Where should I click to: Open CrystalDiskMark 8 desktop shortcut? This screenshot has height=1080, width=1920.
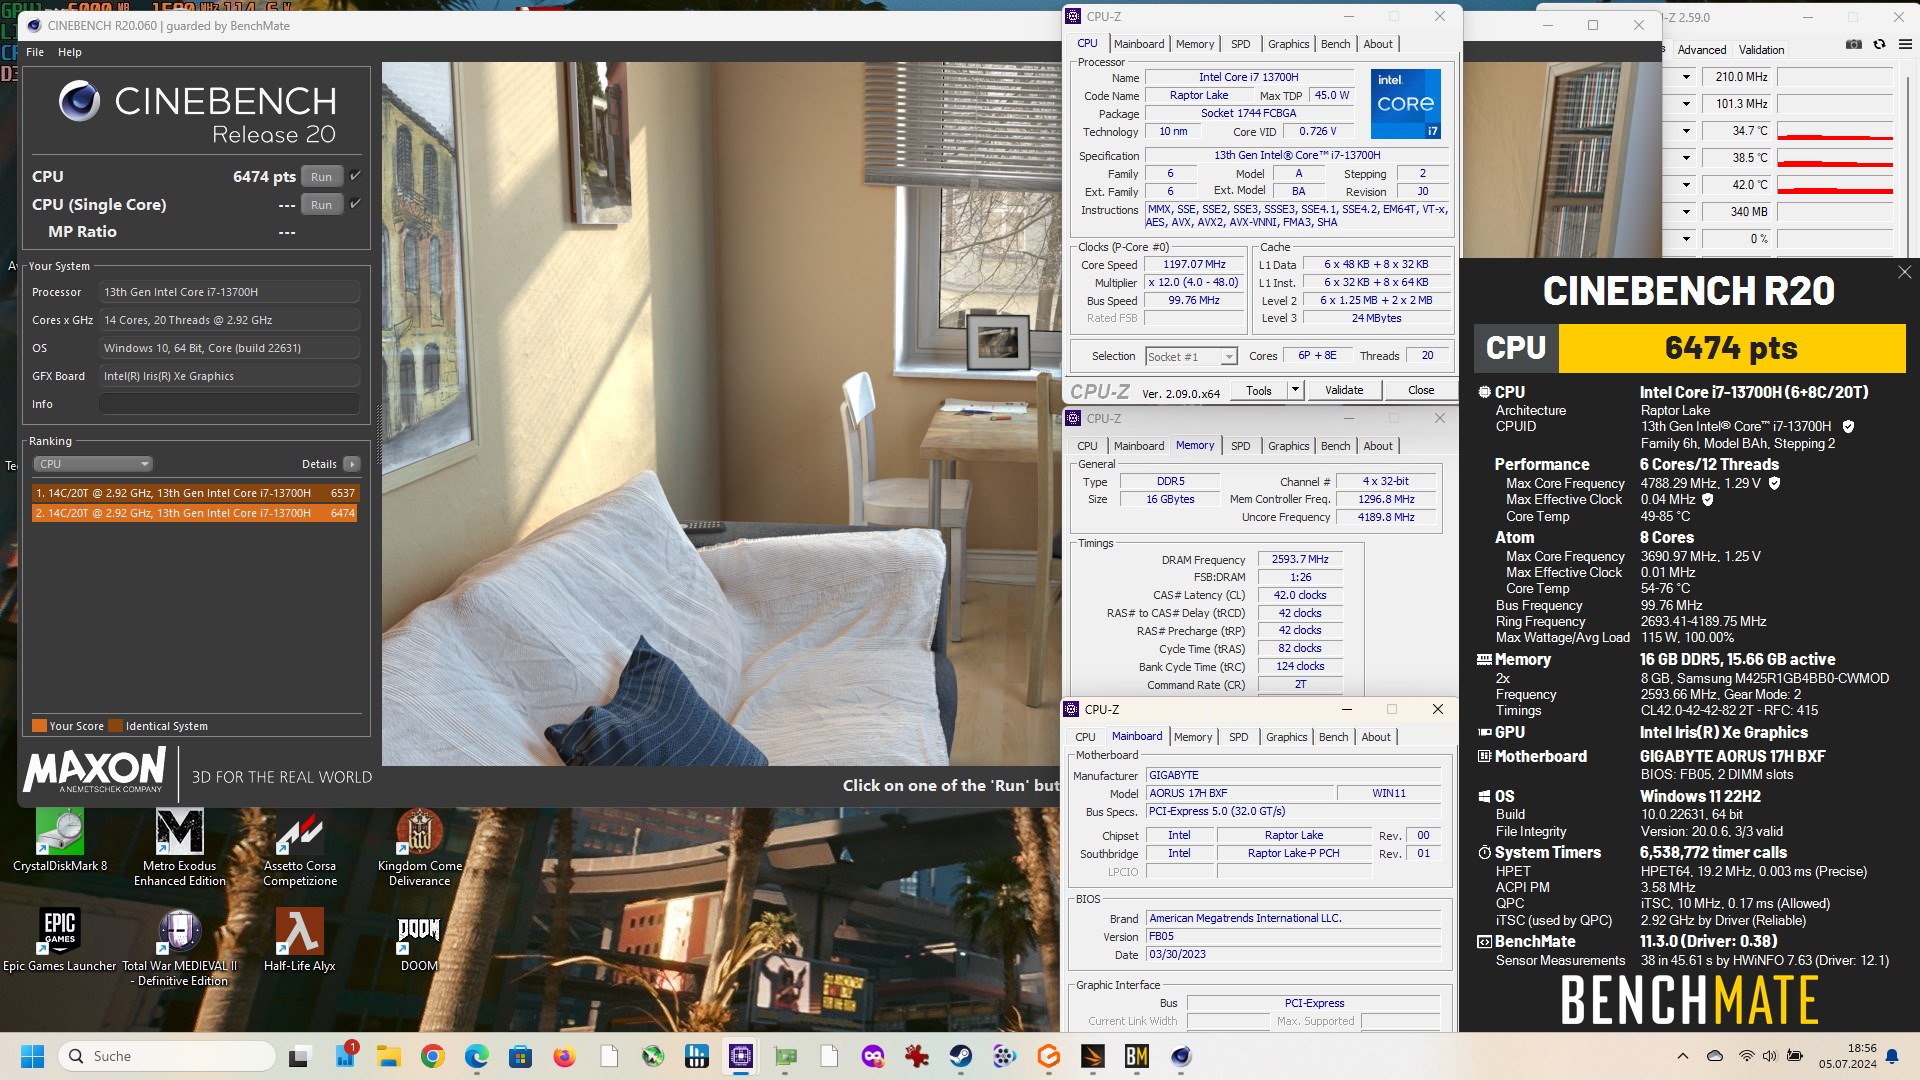60,840
